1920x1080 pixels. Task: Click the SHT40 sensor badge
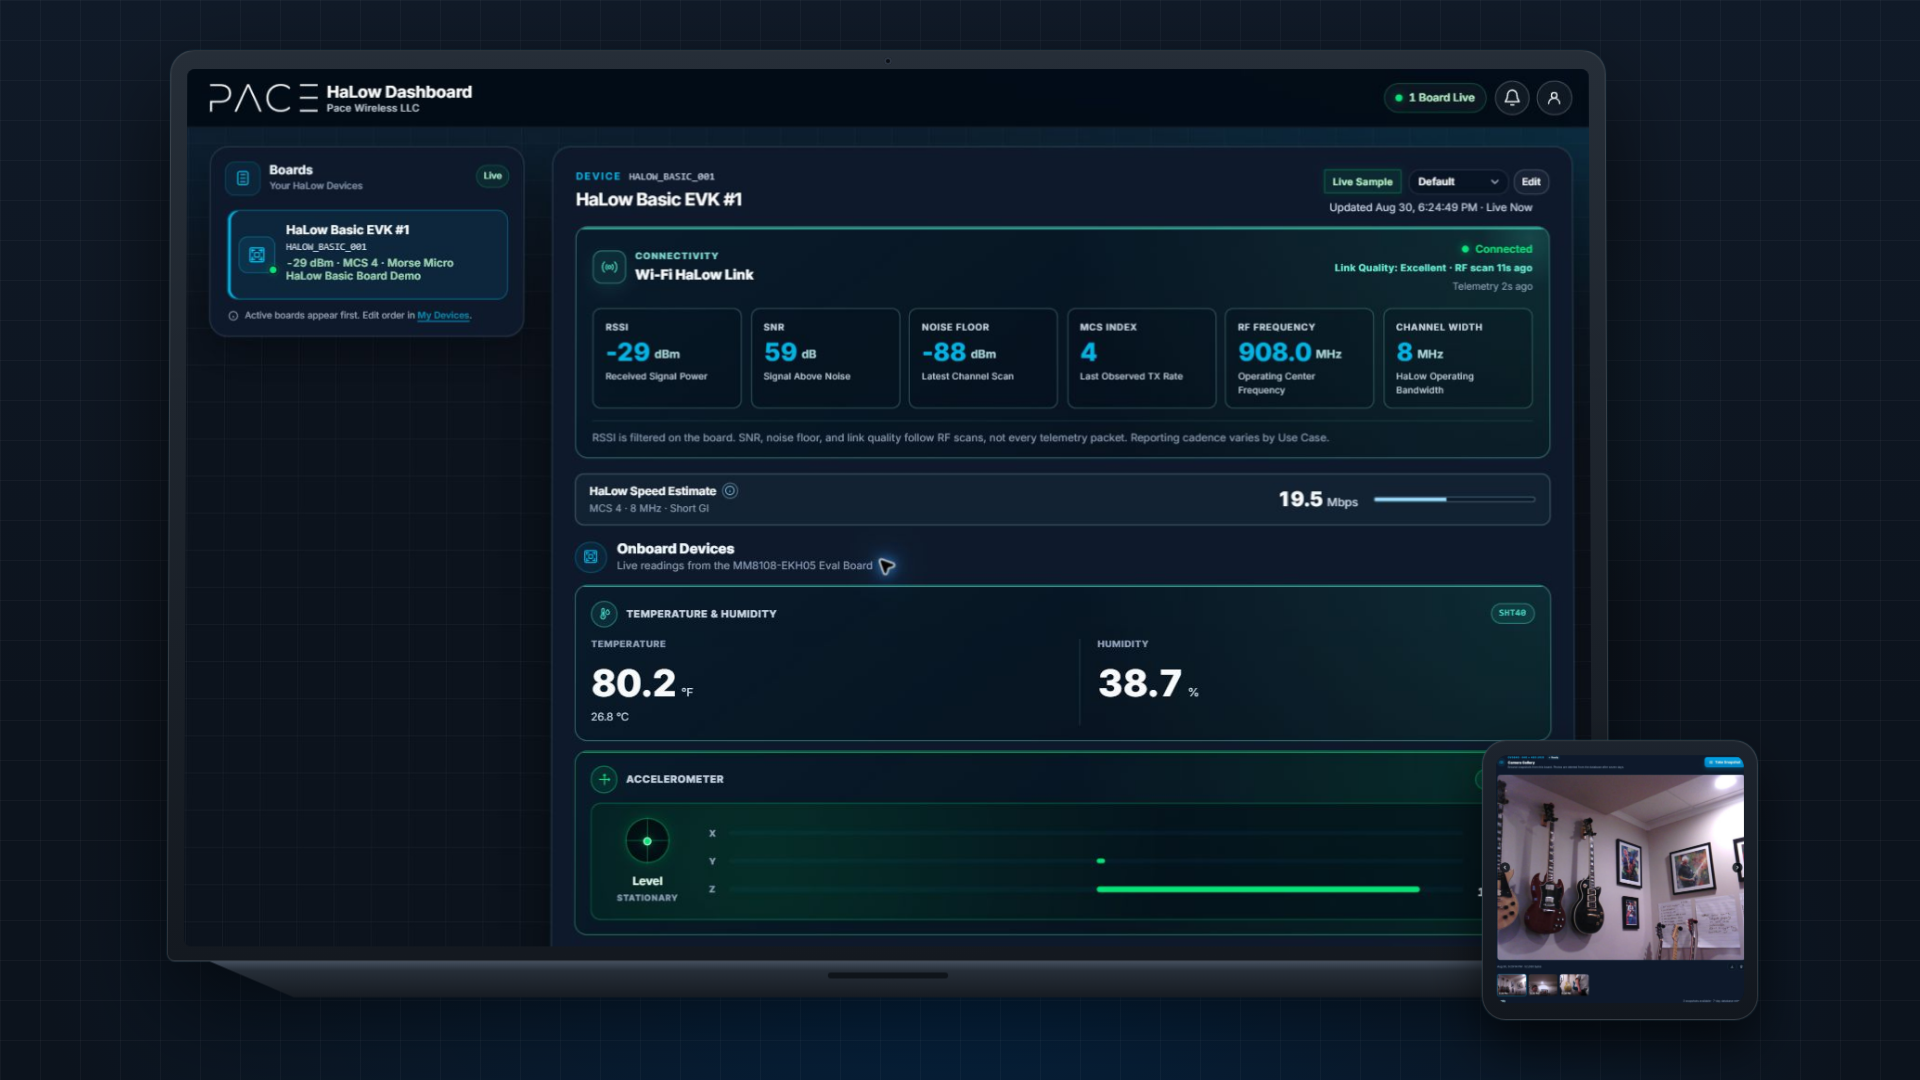[x=1512, y=613]
